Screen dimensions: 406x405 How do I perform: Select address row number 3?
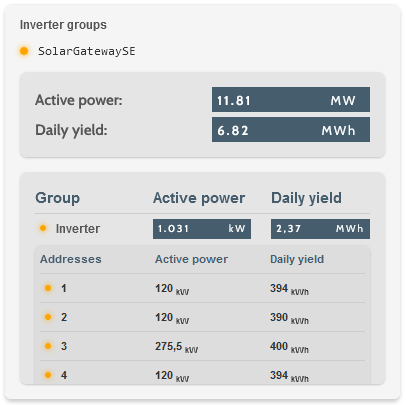pos(202,346)
